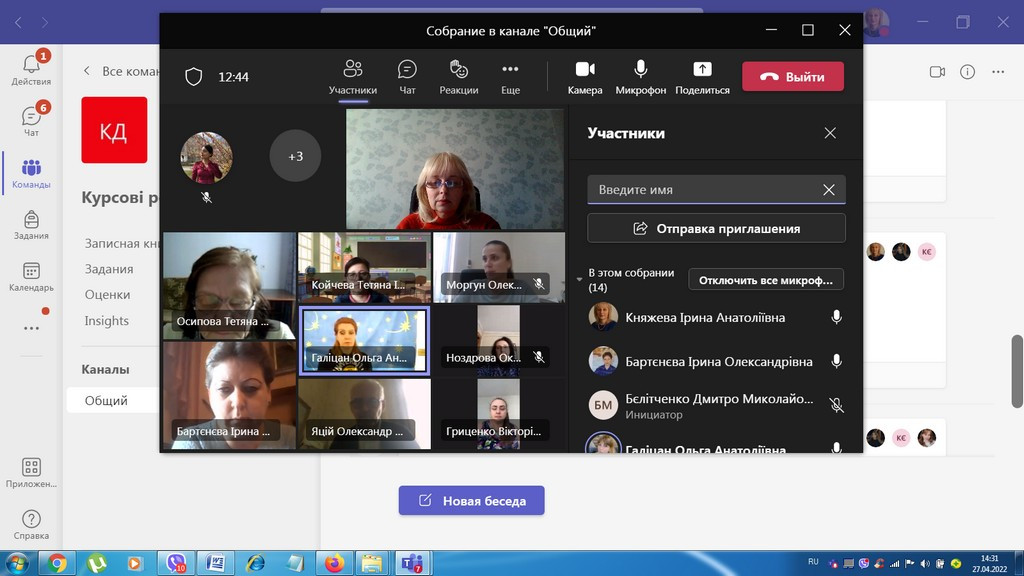Open Календарь in left sidebar
Screen dimensions: 1024x576
pyautogui.click(x=31, y=275)
